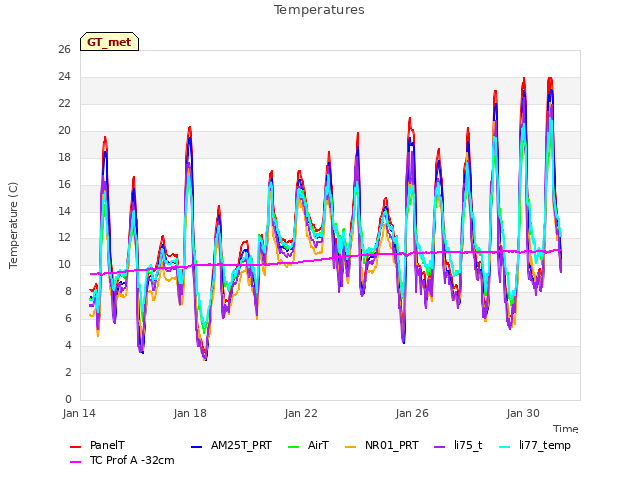
Task: Toggle the NR01_PRT legend entry
Action: tap(382, 445)
